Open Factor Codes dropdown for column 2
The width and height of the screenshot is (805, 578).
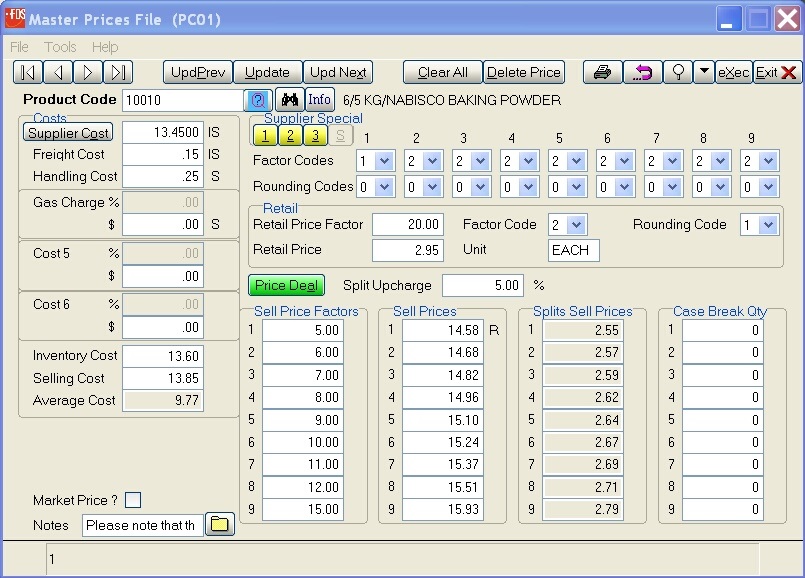(x=432, y=161)
